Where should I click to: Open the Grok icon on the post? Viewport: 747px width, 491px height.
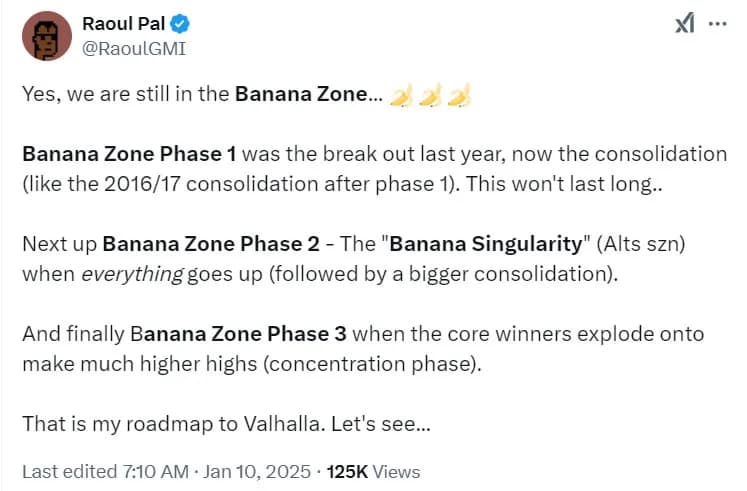tap(685, 24)
